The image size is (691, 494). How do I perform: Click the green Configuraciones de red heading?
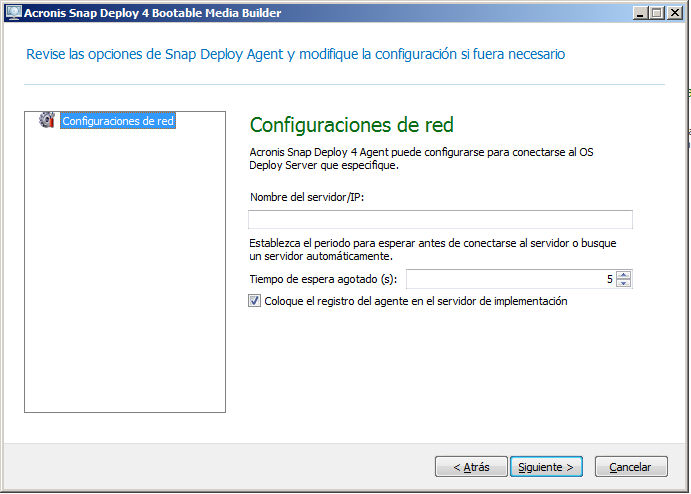[x=352, y=125]
